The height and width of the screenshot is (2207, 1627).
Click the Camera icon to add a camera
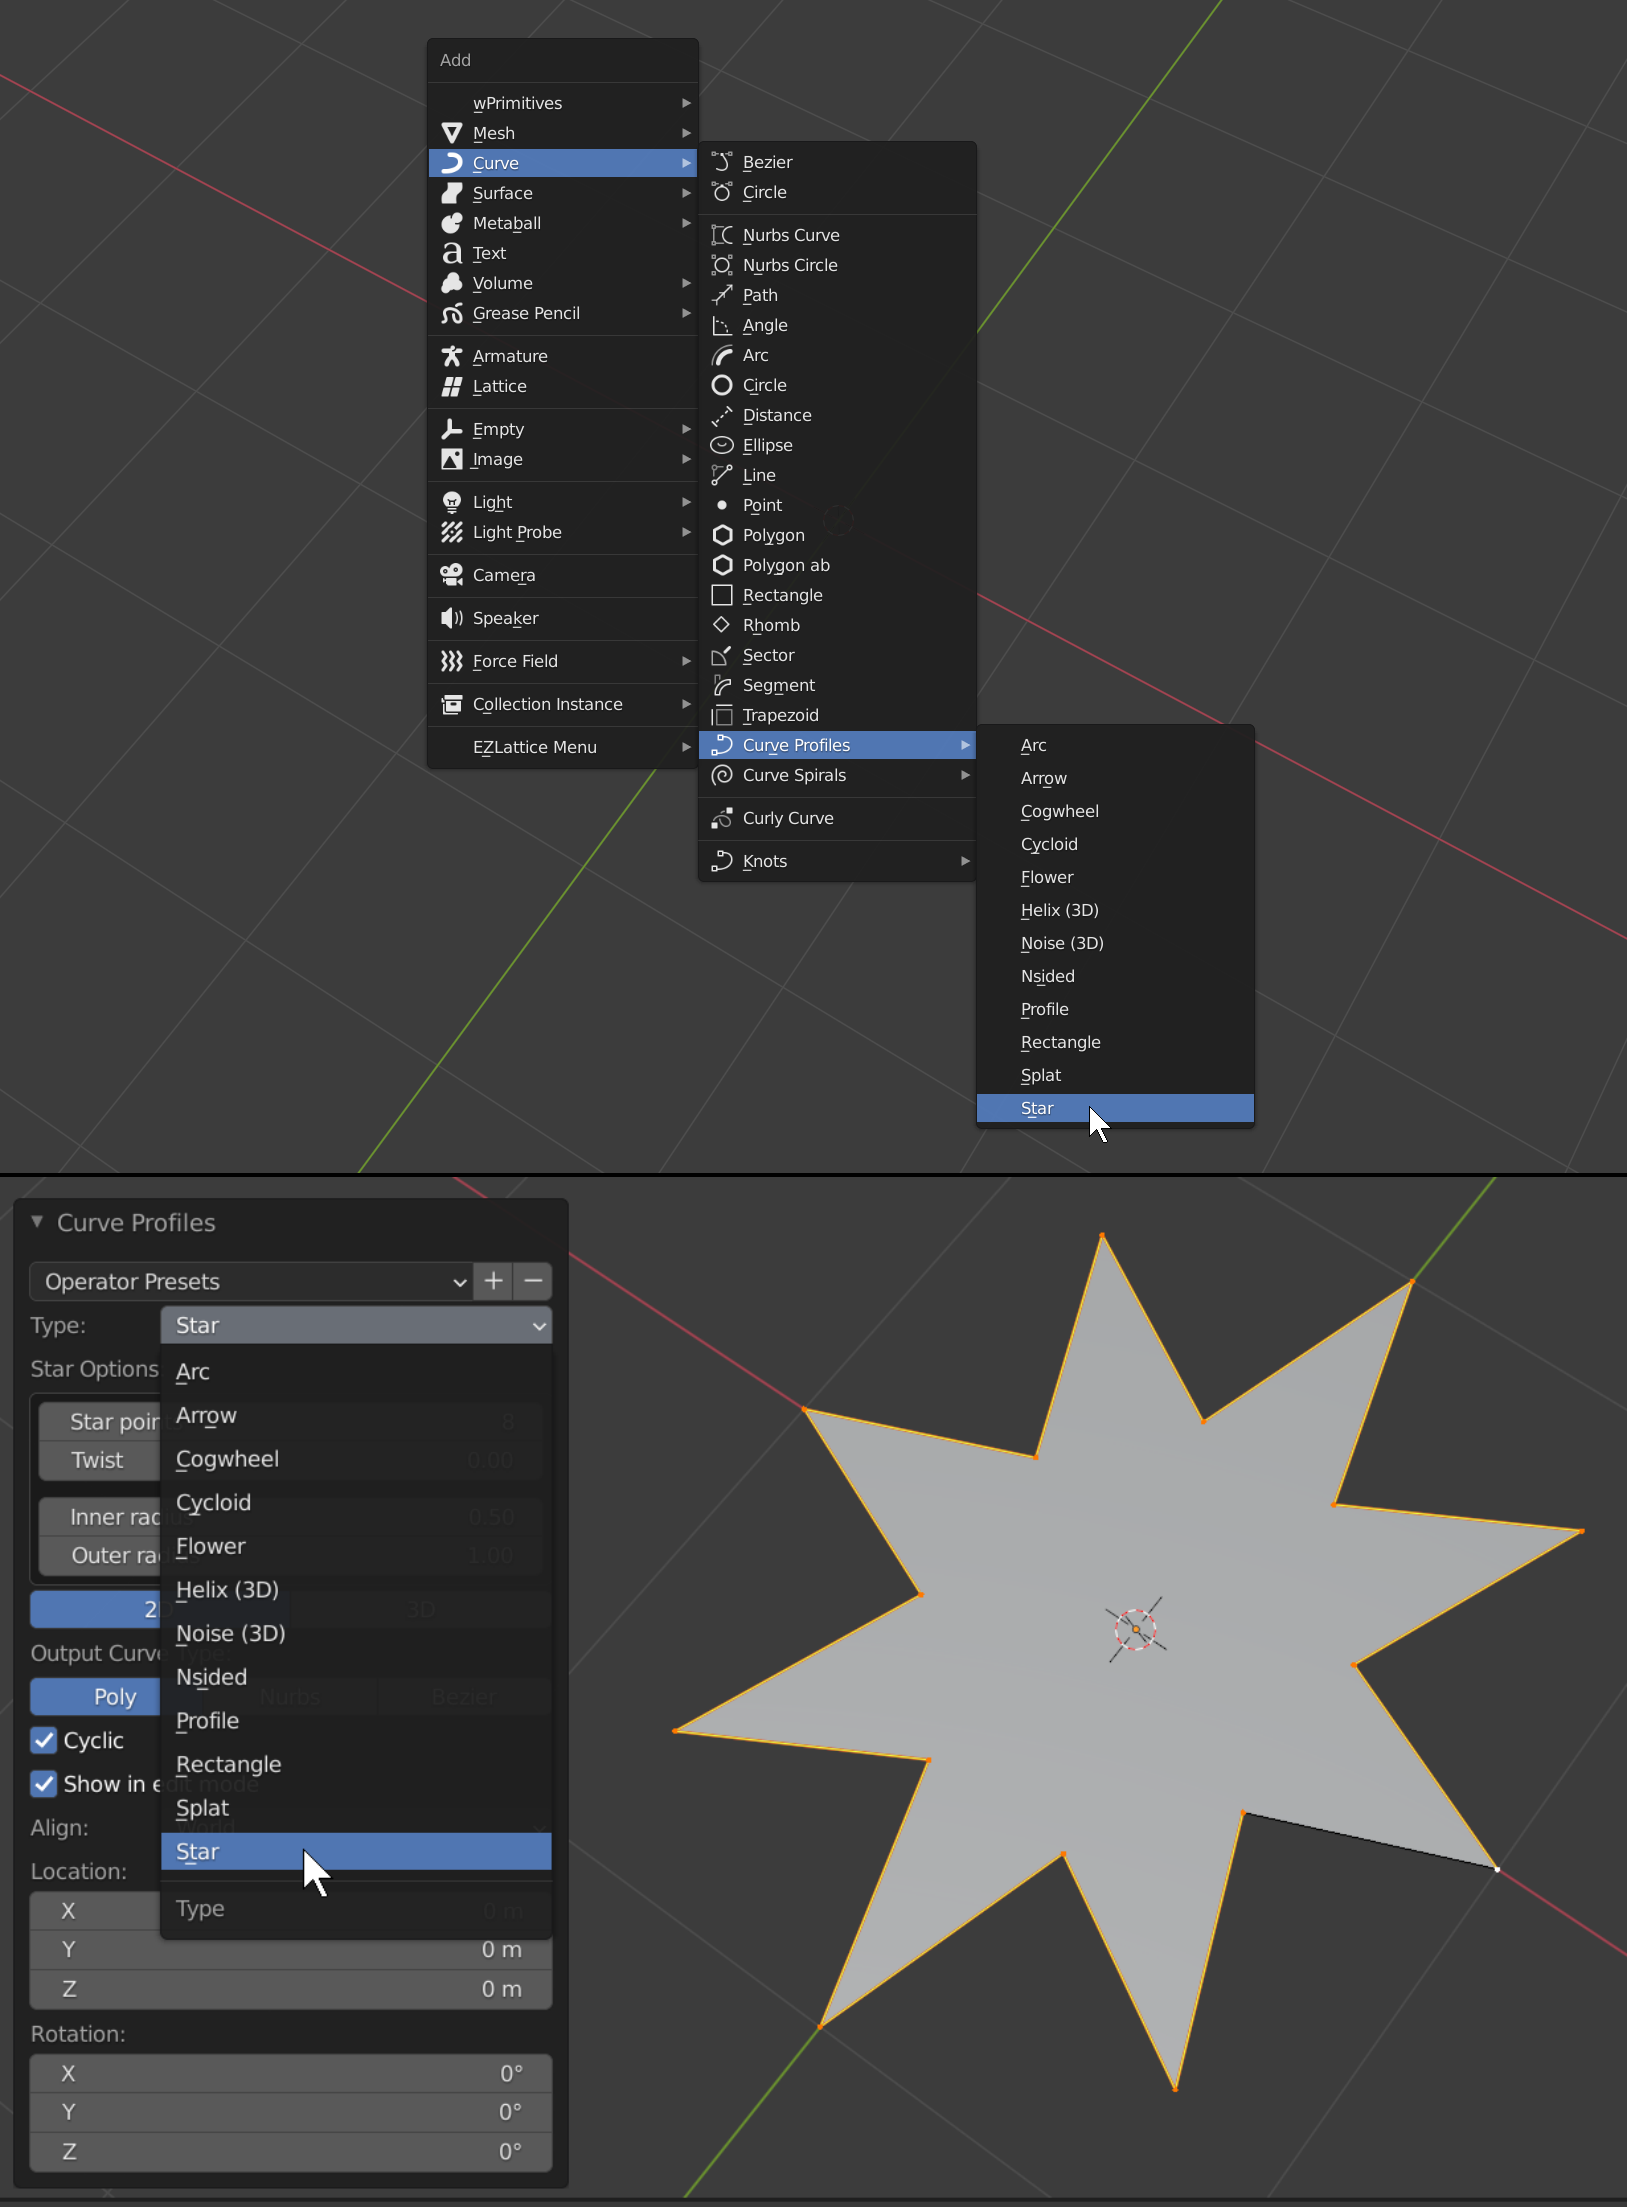(x=451, y=575)
